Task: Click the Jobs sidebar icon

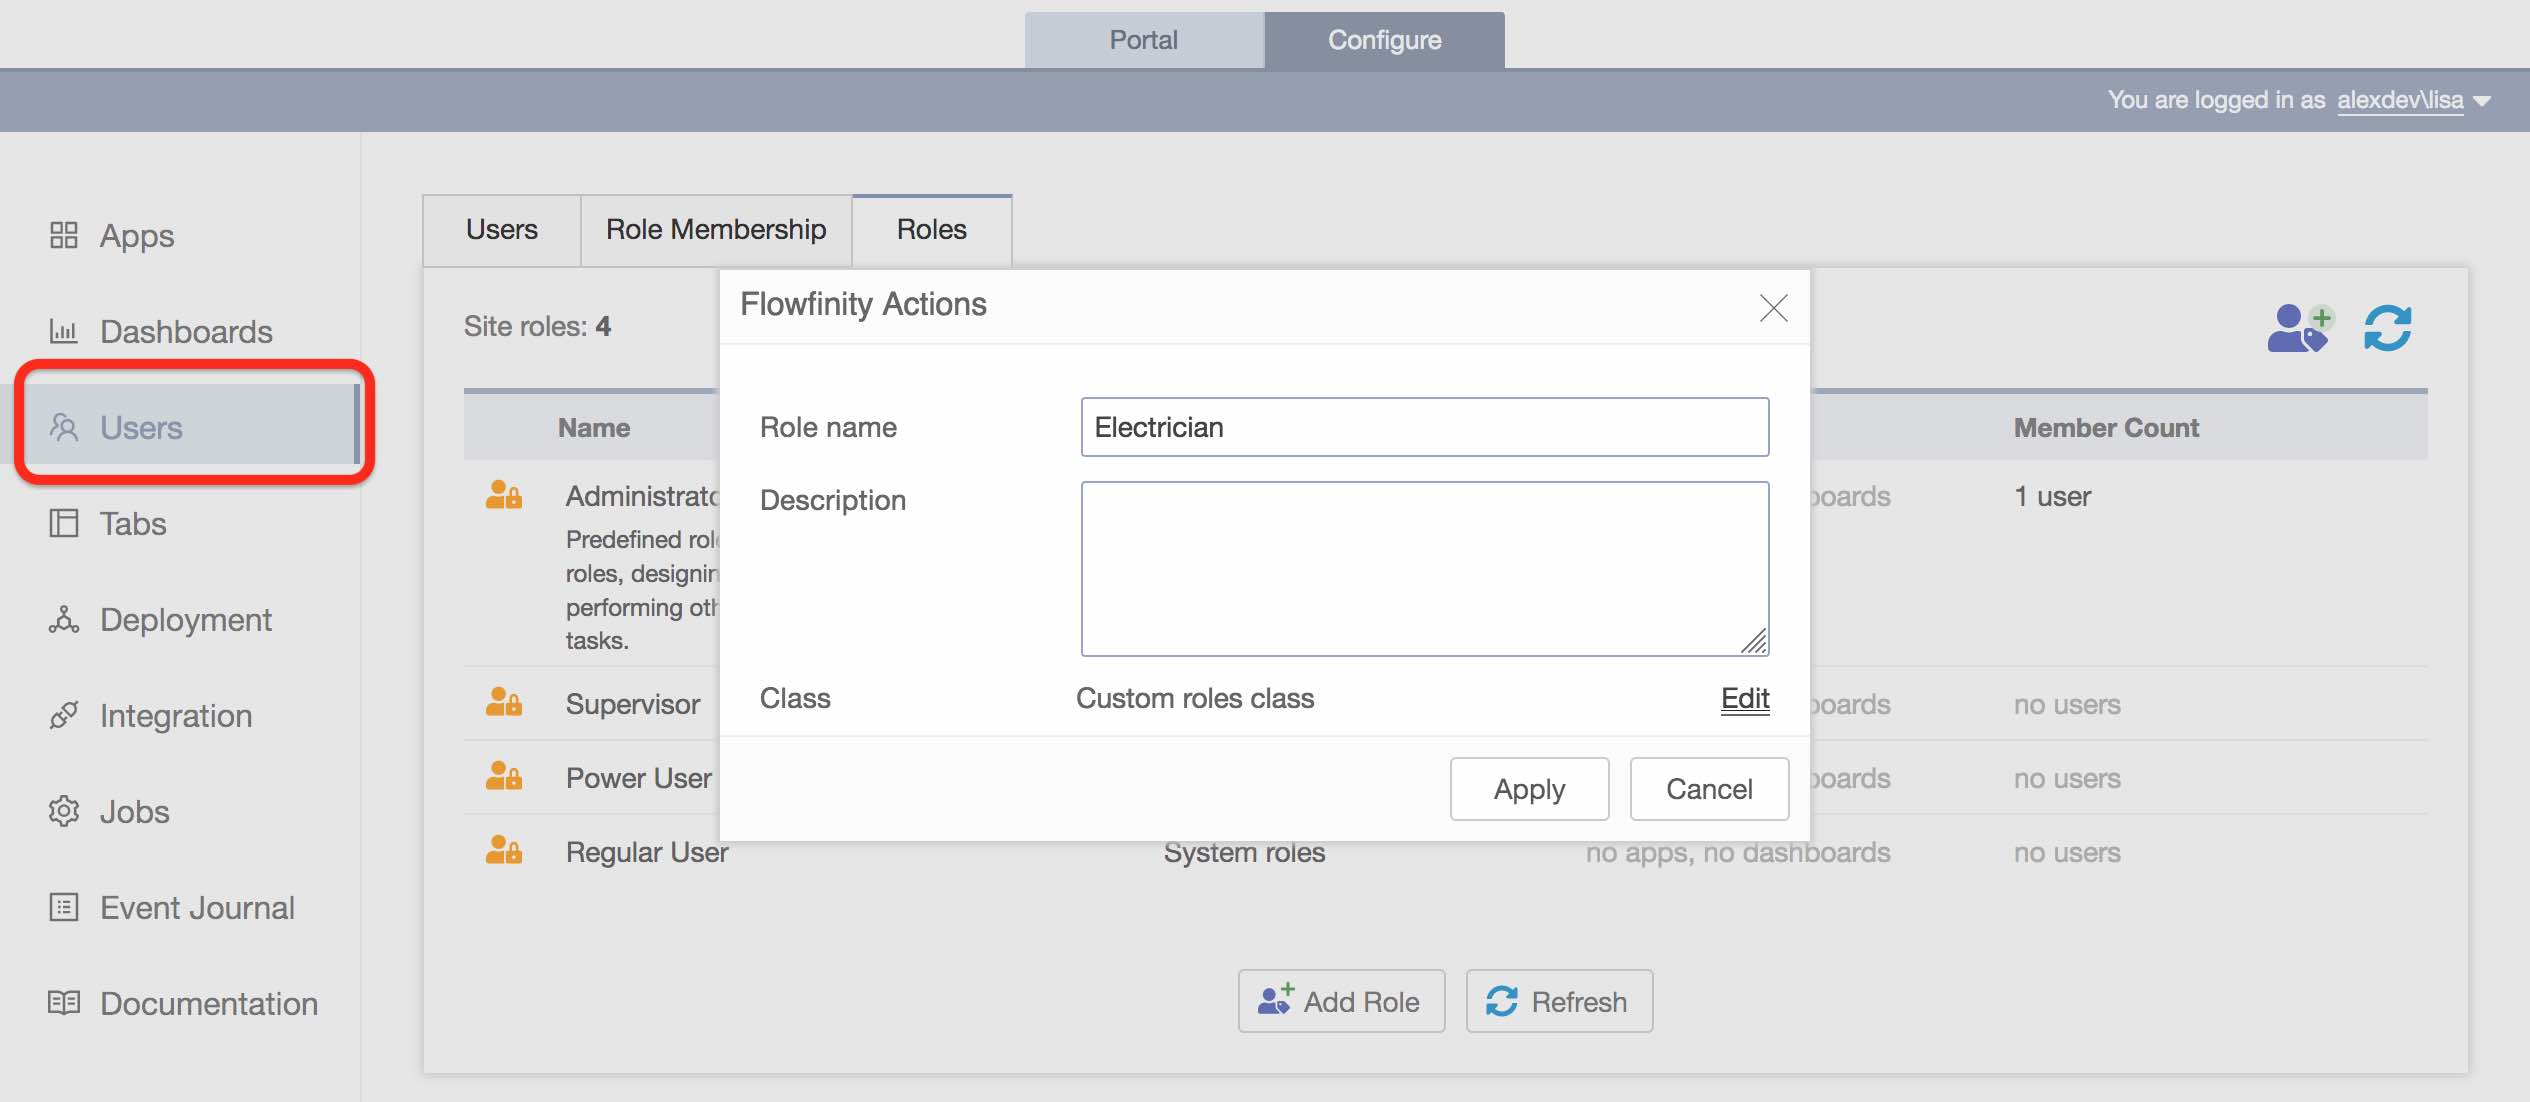Action: coord(63,810)
